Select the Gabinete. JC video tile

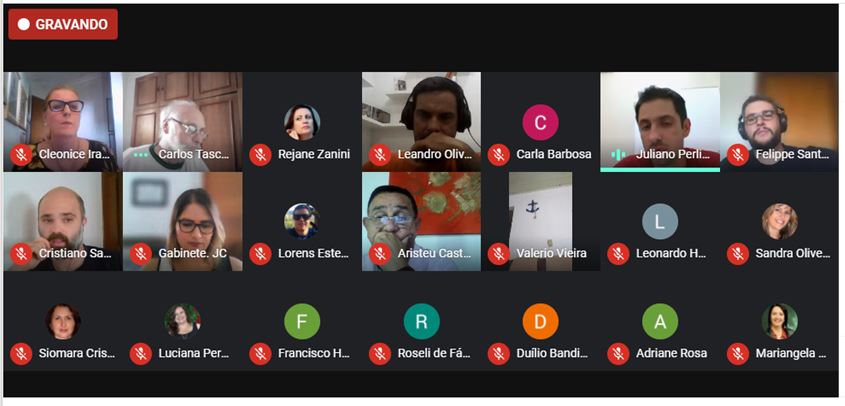click(183, 222)
